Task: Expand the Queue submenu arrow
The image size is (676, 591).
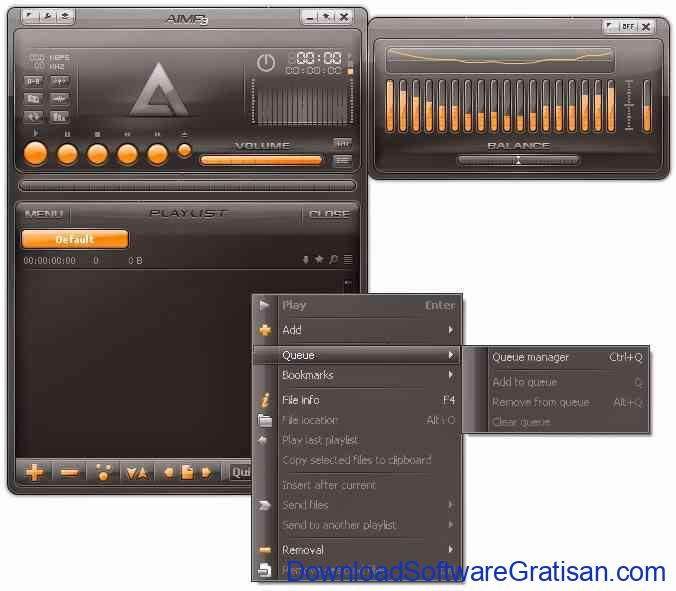Action: (x=451, y=355)
